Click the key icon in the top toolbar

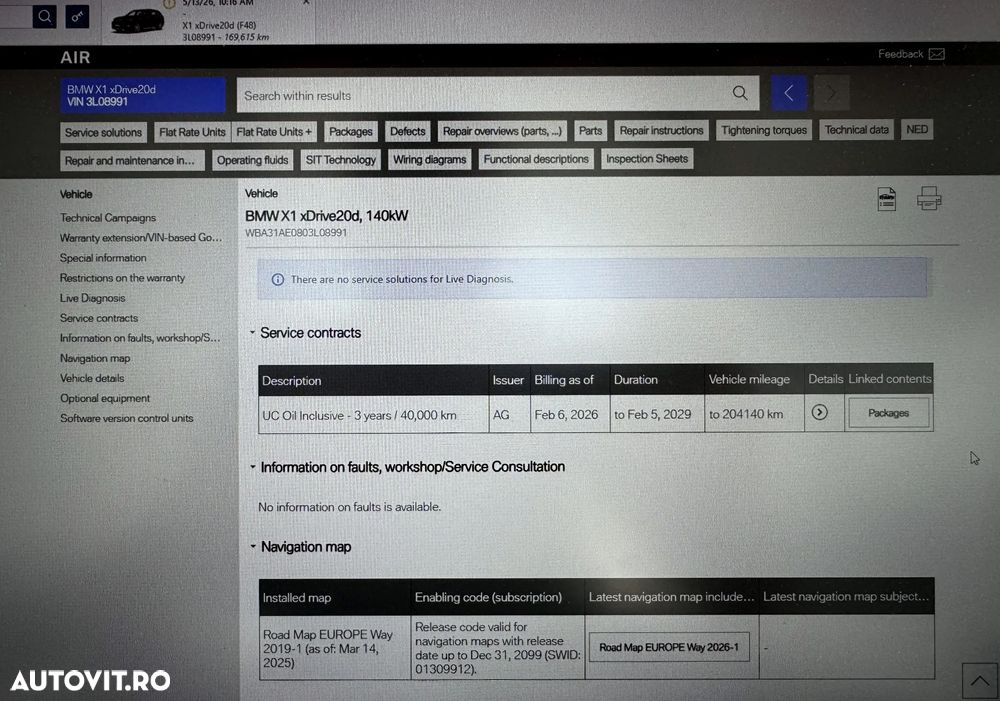click(x=77, y=17)
